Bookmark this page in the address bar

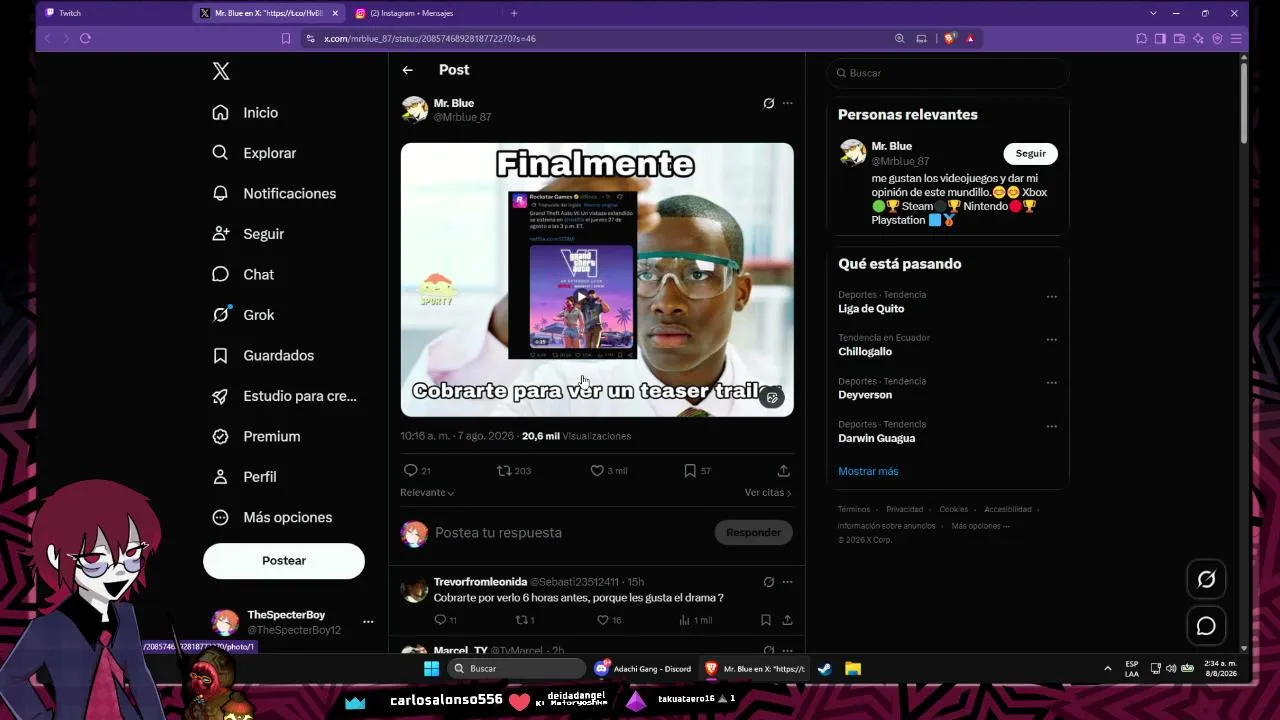[x=286, y=38]
